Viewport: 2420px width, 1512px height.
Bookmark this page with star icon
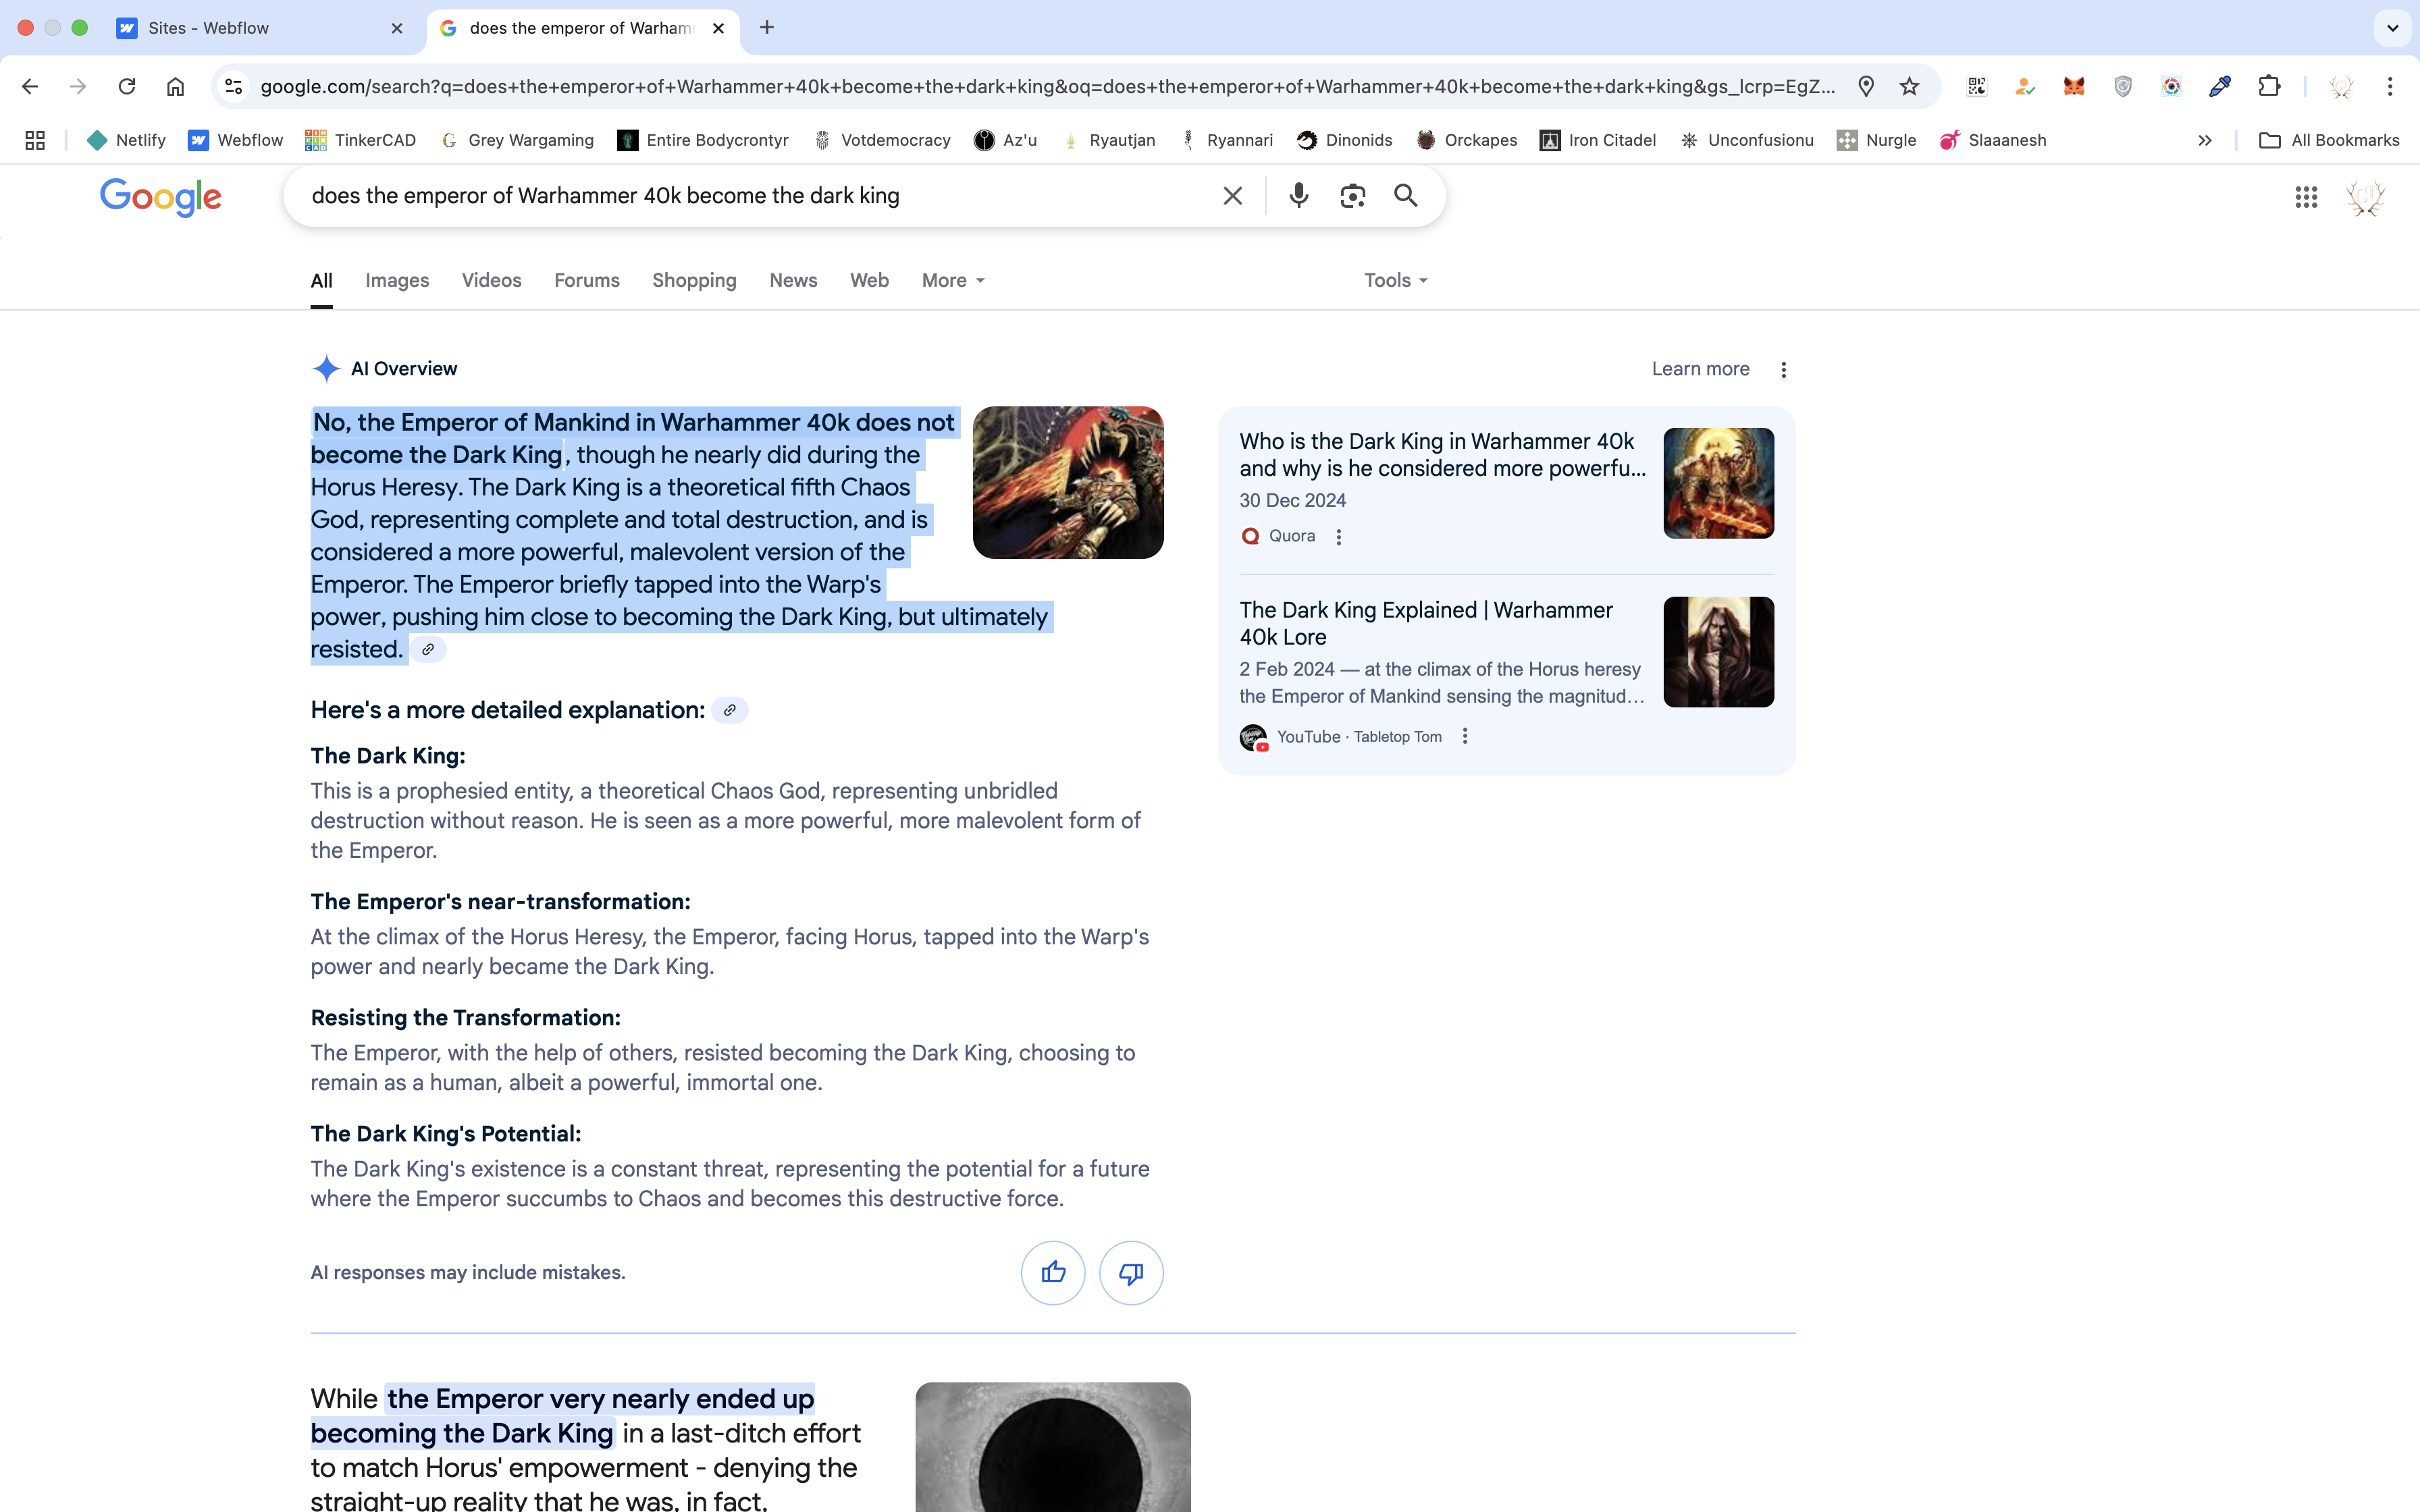pyautogui.click(x=1909, y=87)
